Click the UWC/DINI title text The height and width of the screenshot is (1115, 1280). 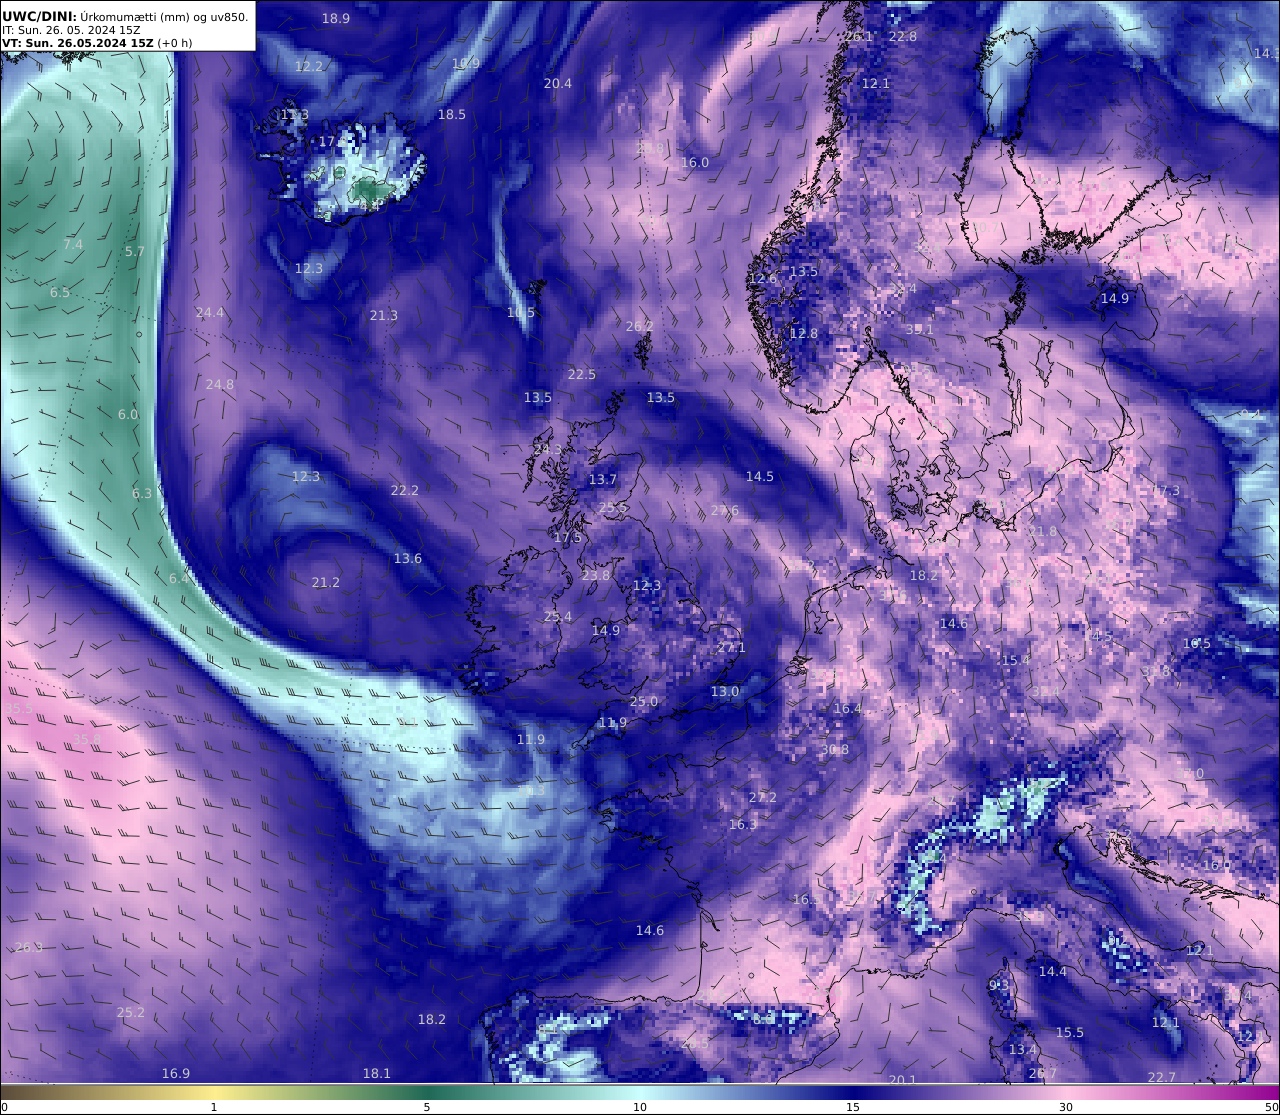click(39, 16)
